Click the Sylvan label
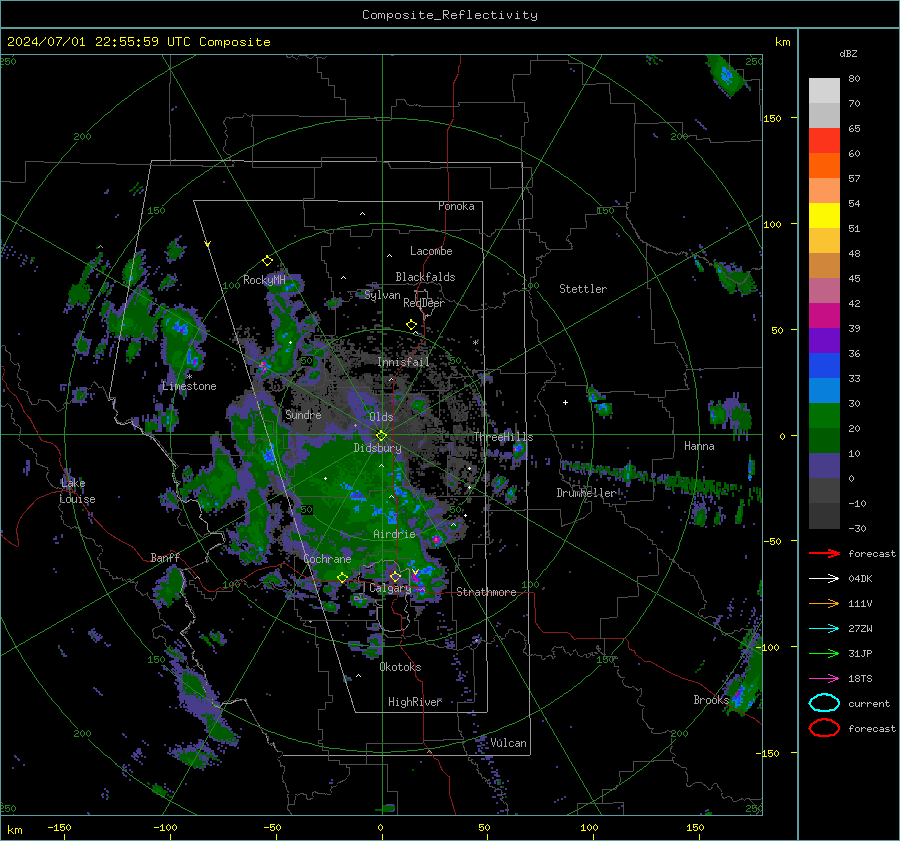The height and width of the screenshot is (841, 900). click(x=382, y=295)
